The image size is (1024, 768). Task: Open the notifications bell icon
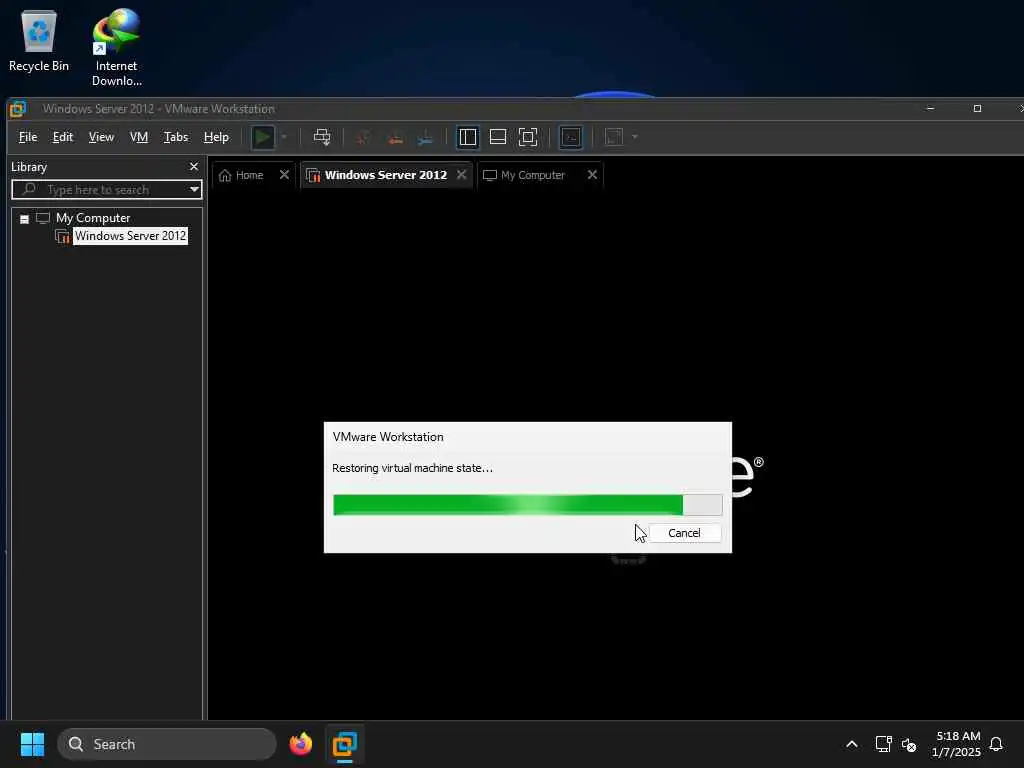point(997,744)
